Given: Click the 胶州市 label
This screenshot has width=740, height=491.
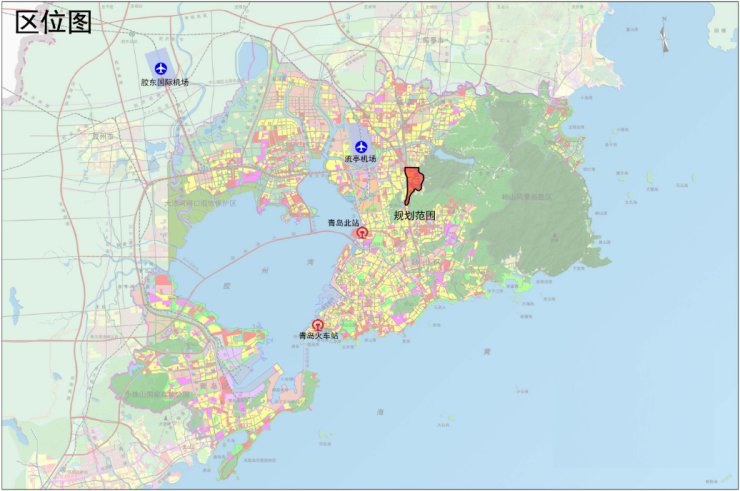Looking at the screenshot, I should click(x=102, y=136).
